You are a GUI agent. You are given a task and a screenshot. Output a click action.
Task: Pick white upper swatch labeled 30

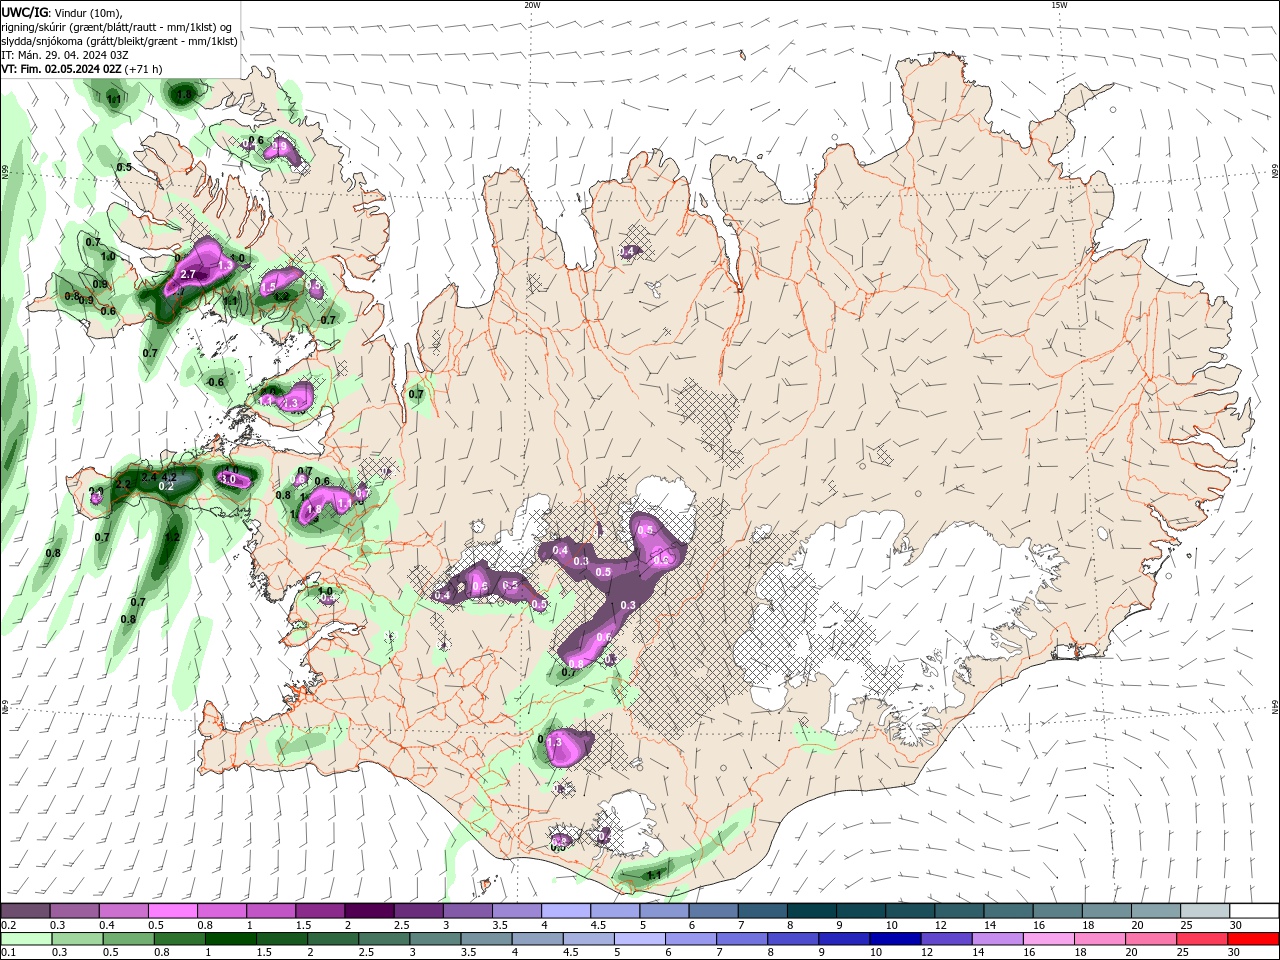1254,911
